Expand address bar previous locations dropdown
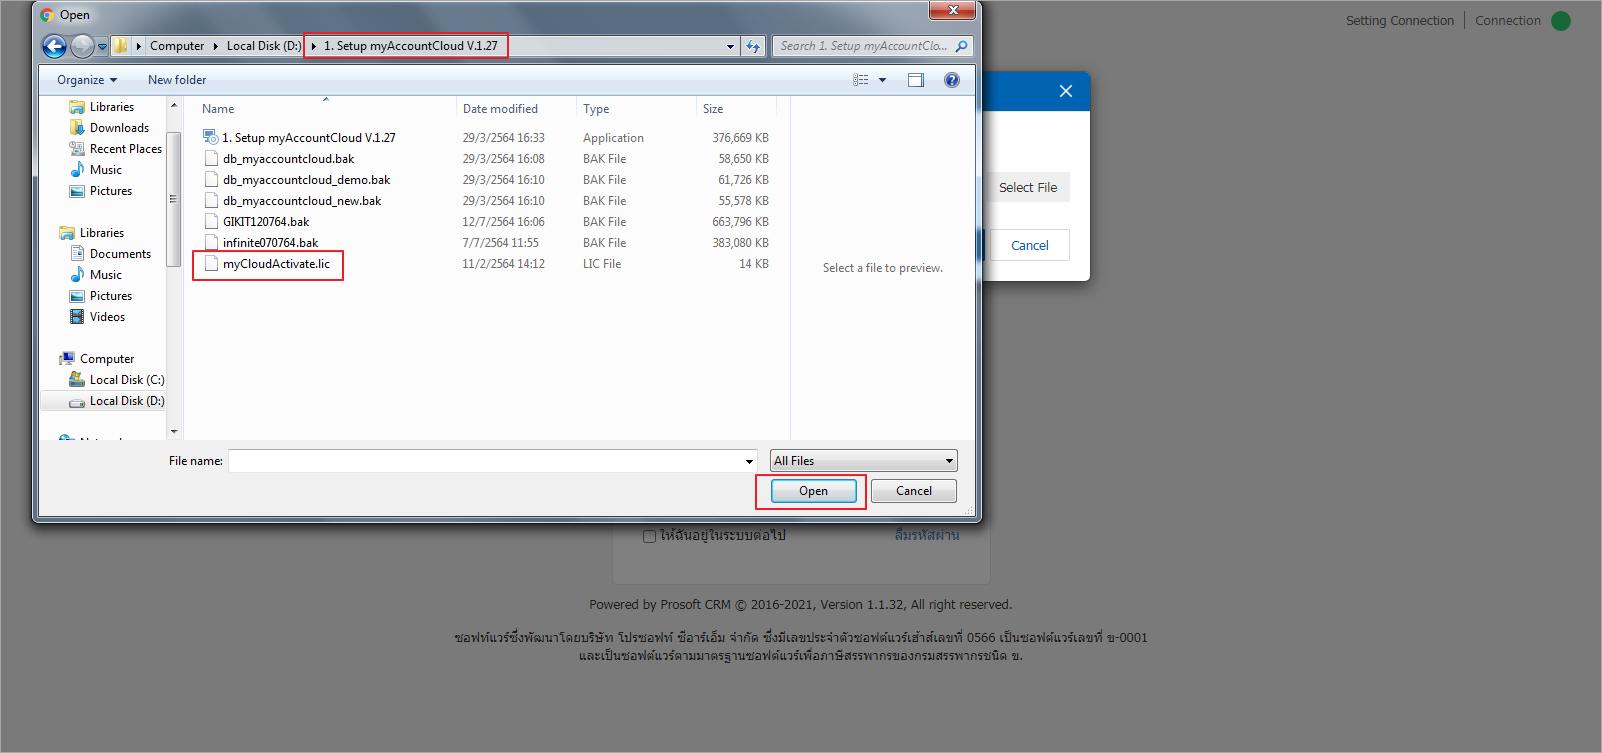The height and width of the screenshot is (753, 1602). pos(730,46)
